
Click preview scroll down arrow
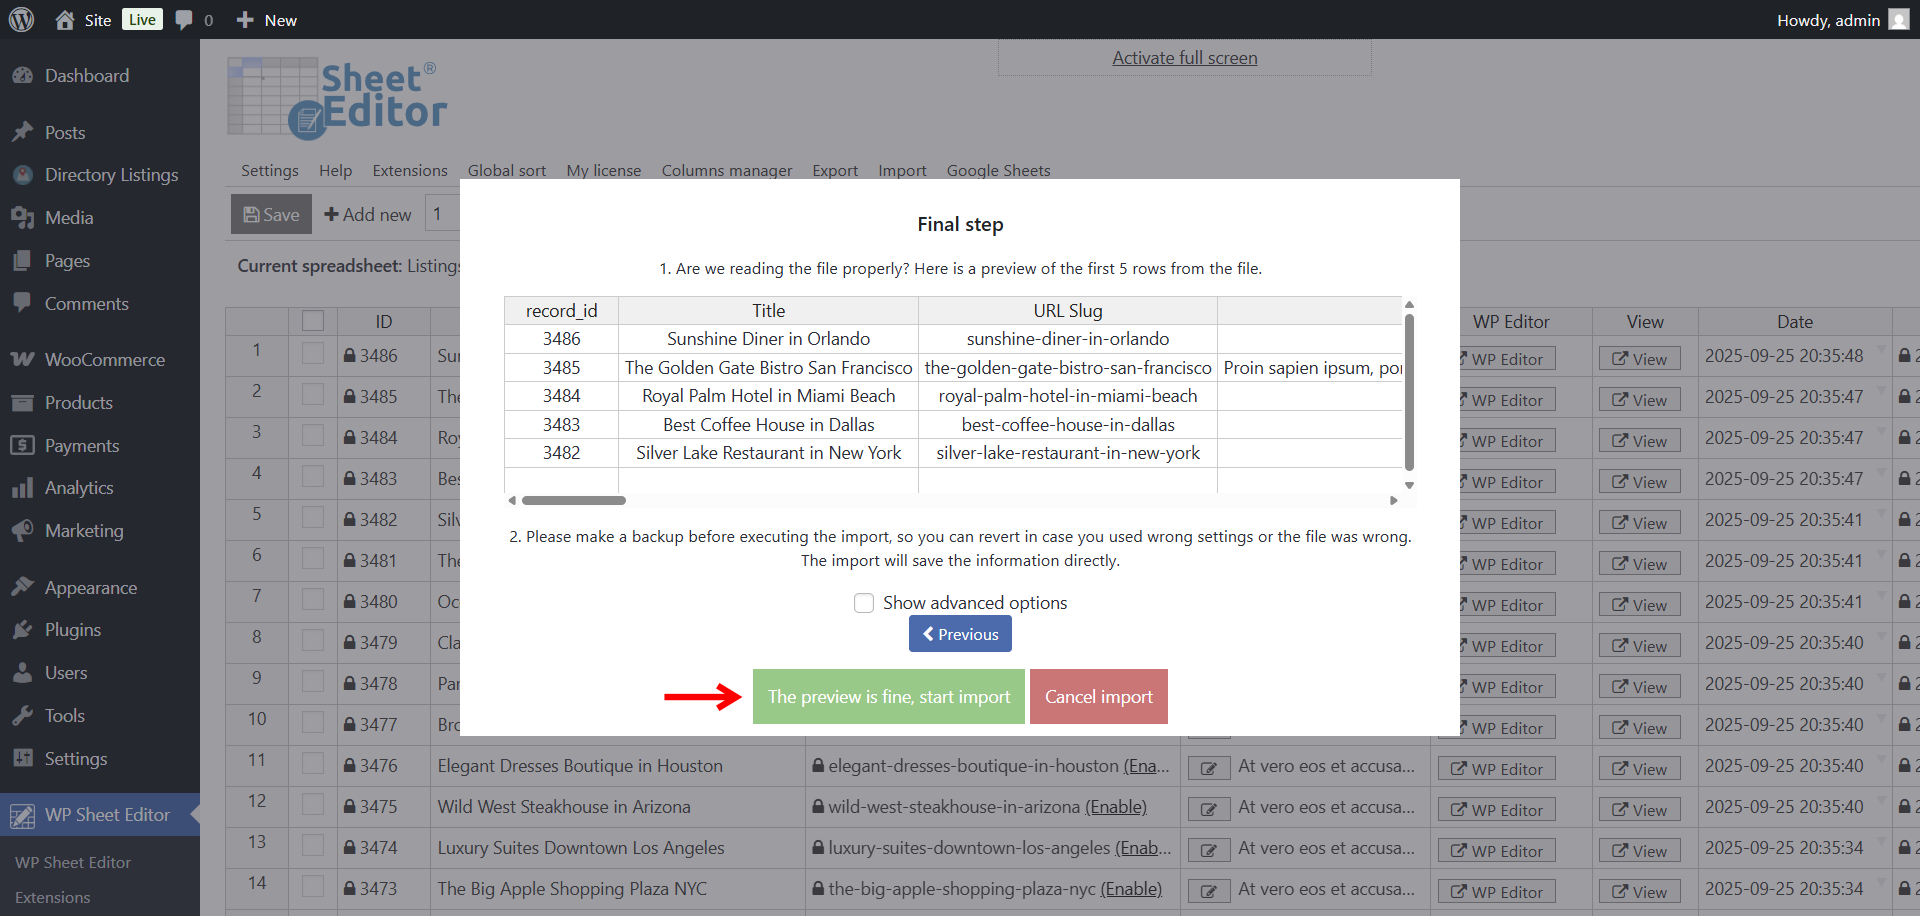point(1409,485)
